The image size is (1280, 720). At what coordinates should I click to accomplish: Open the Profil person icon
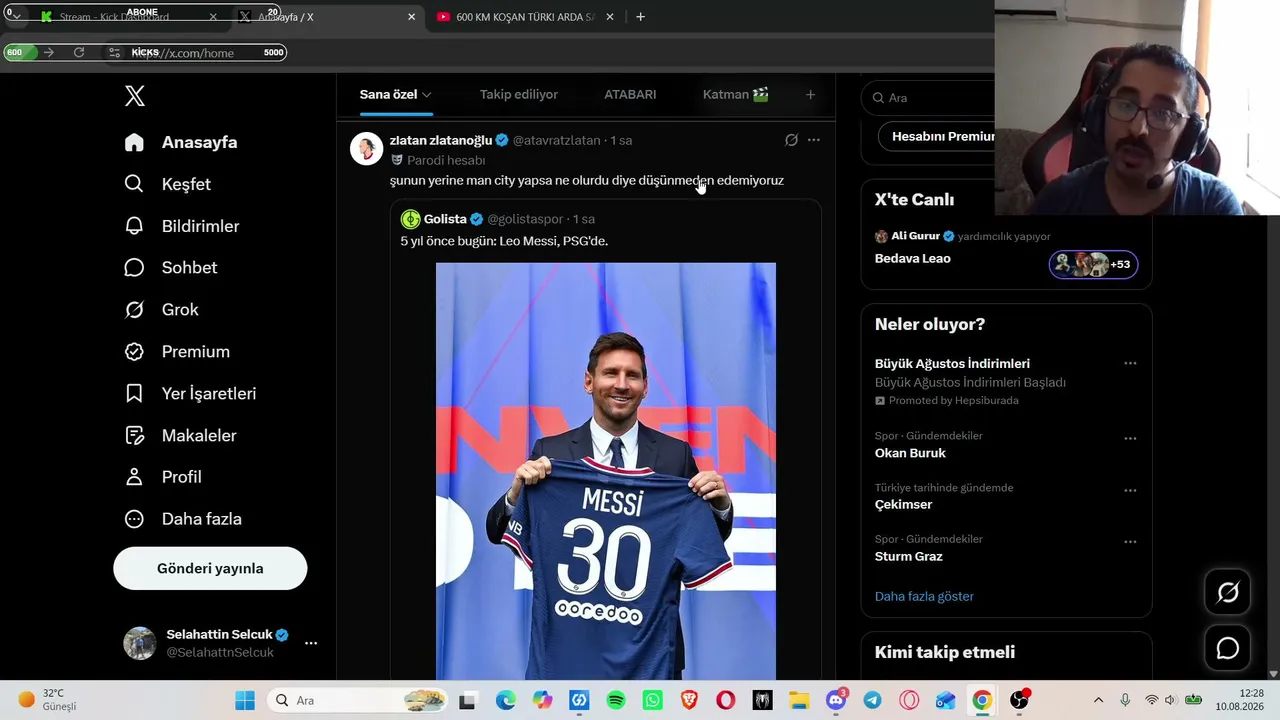tap(134, 477)
